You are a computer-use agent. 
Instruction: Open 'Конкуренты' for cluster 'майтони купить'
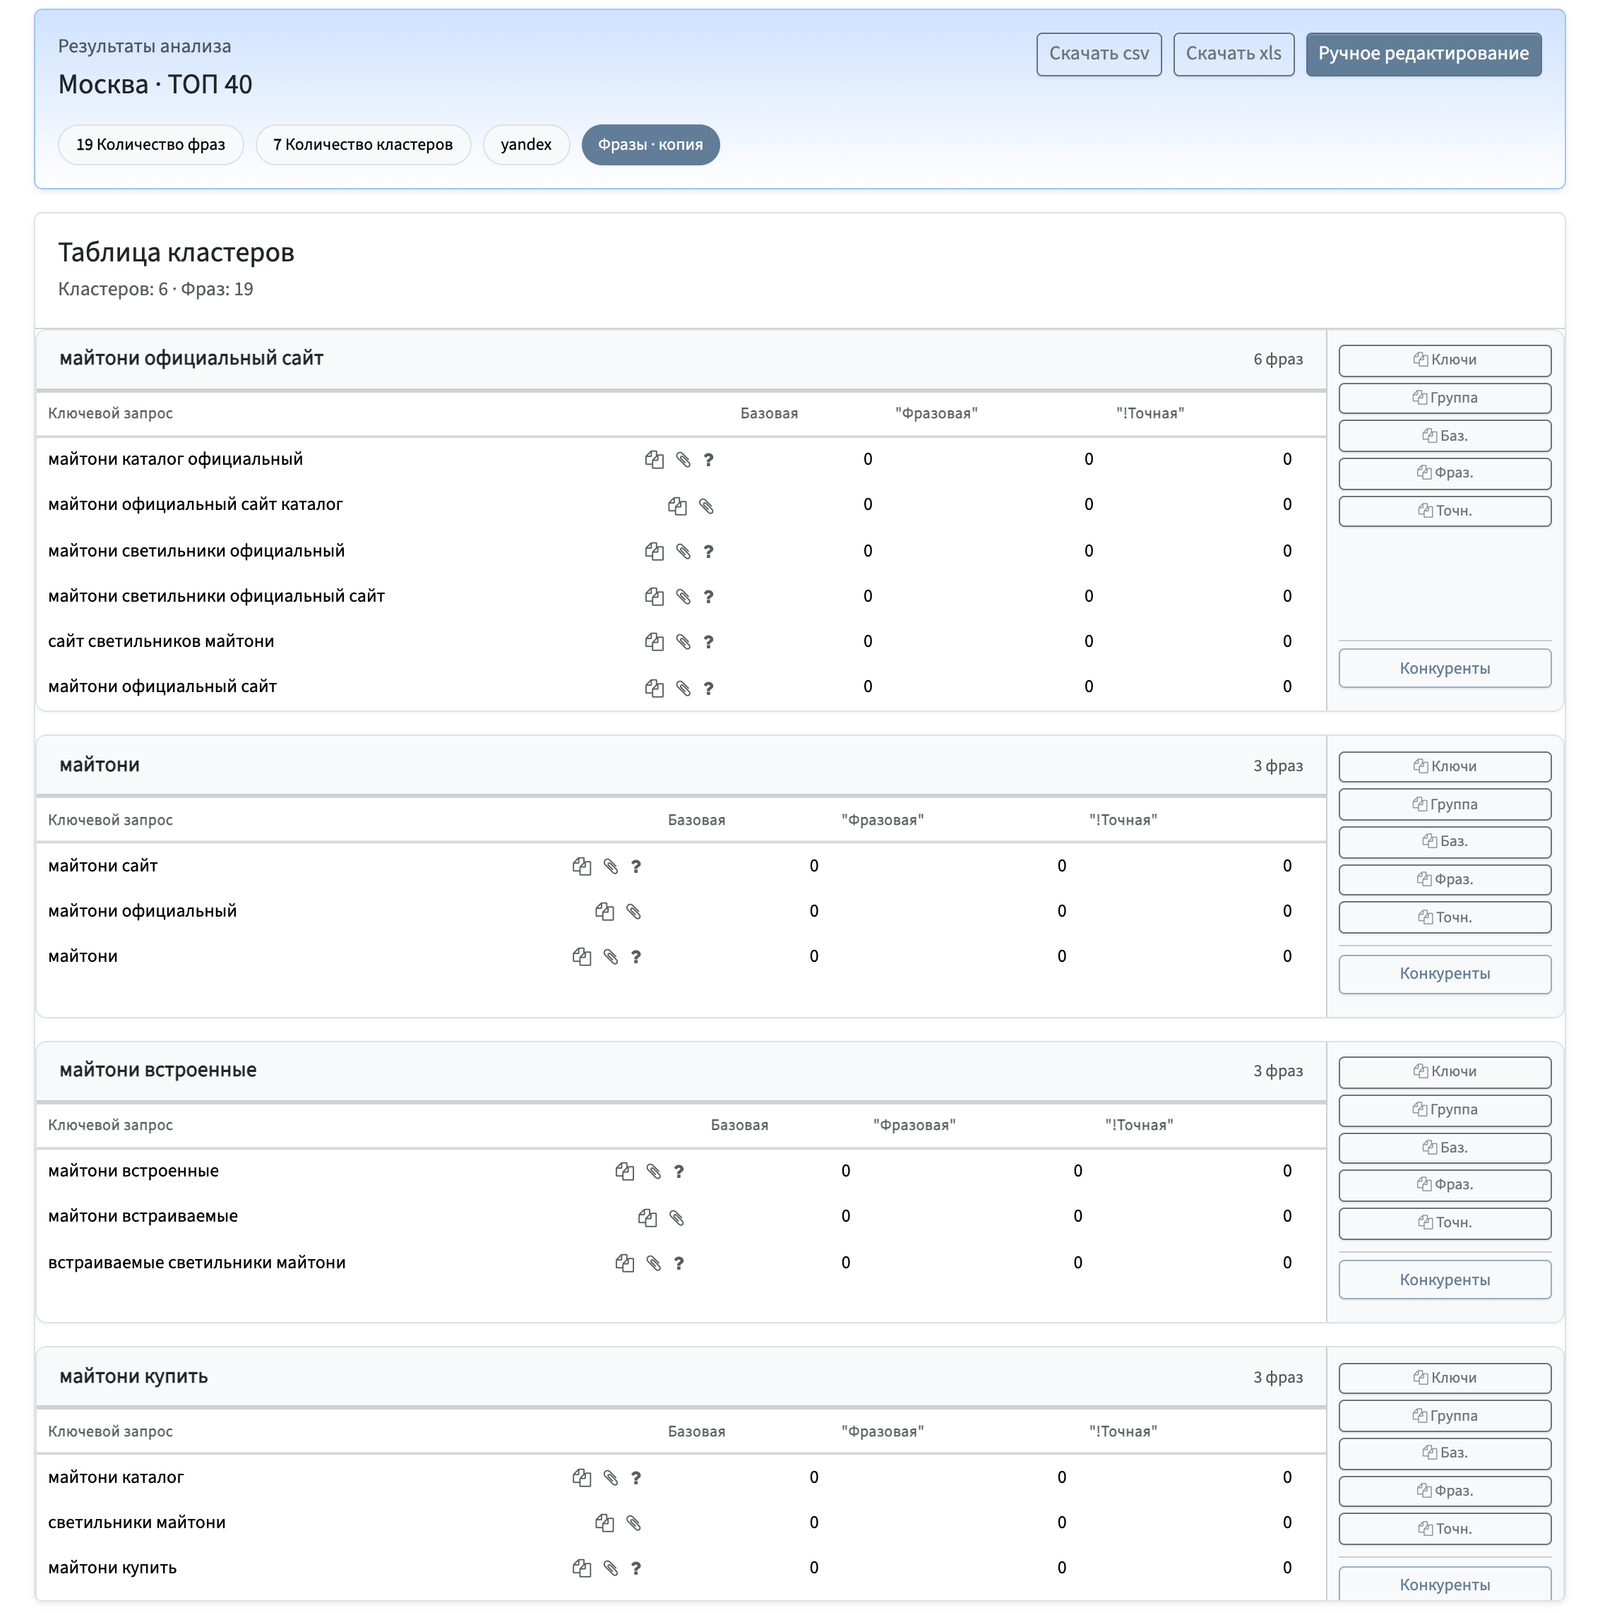pos(1445,1585)
